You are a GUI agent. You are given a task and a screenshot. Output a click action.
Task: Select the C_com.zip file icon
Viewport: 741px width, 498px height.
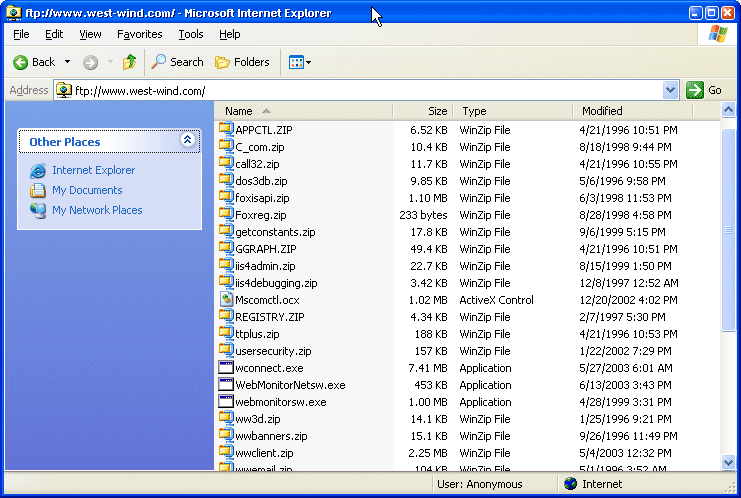(226, 146)
